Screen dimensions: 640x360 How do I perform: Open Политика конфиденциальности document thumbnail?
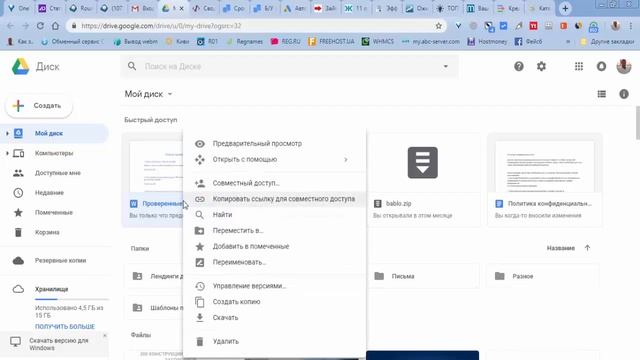click(544, 167)
